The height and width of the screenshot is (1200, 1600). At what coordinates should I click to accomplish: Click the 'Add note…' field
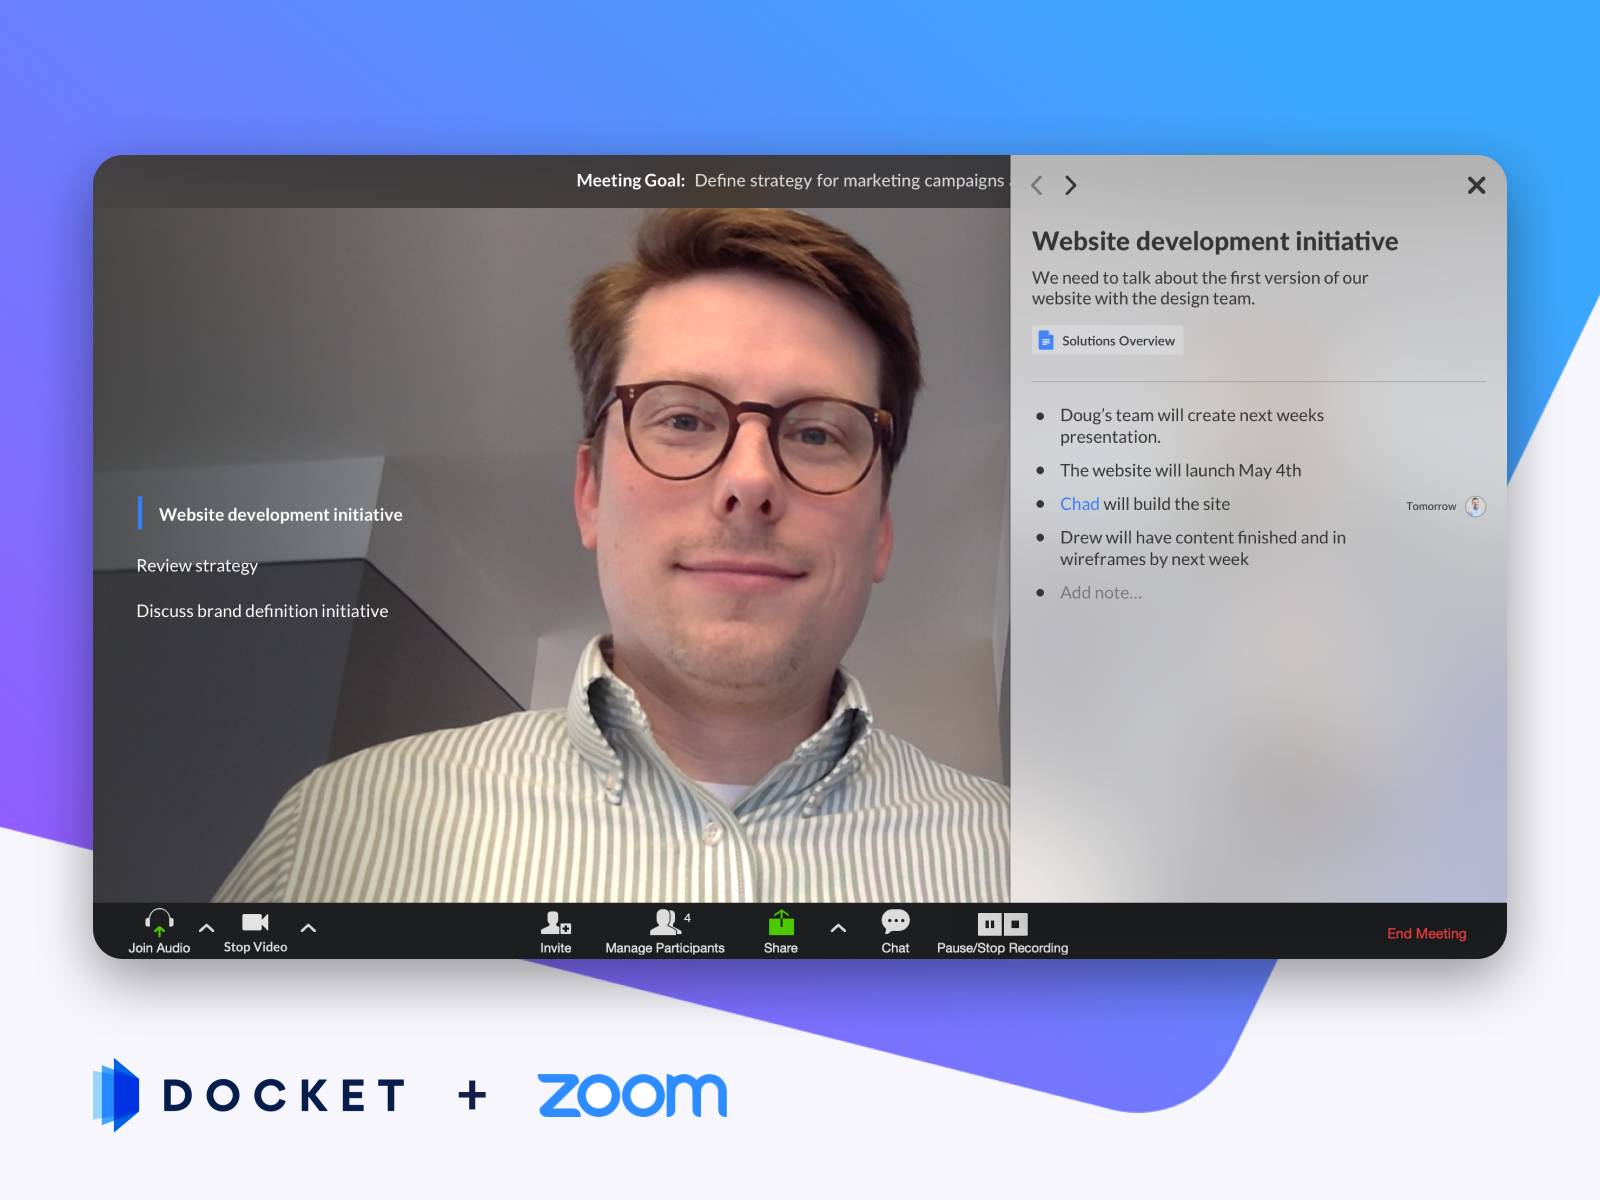(1101, 592)
